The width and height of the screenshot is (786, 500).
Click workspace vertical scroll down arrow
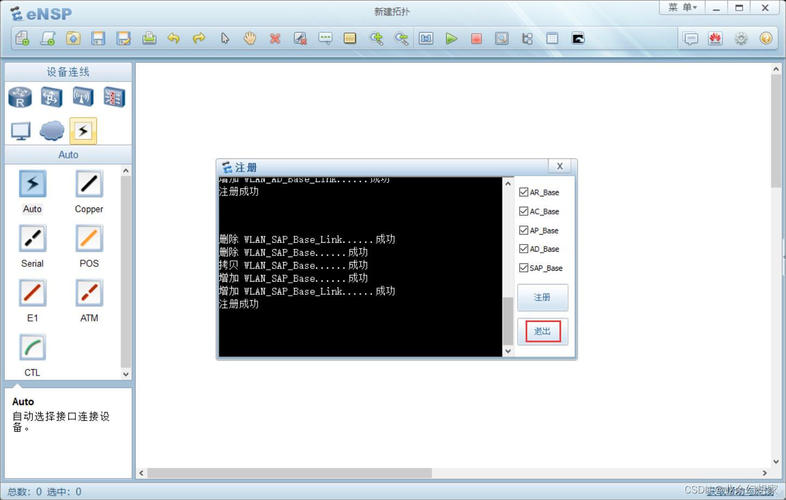(776, 461)
